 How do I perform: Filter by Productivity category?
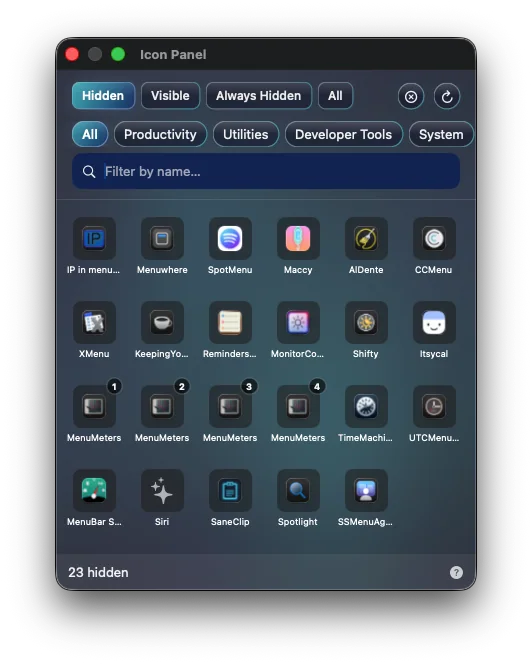[160, 134]
